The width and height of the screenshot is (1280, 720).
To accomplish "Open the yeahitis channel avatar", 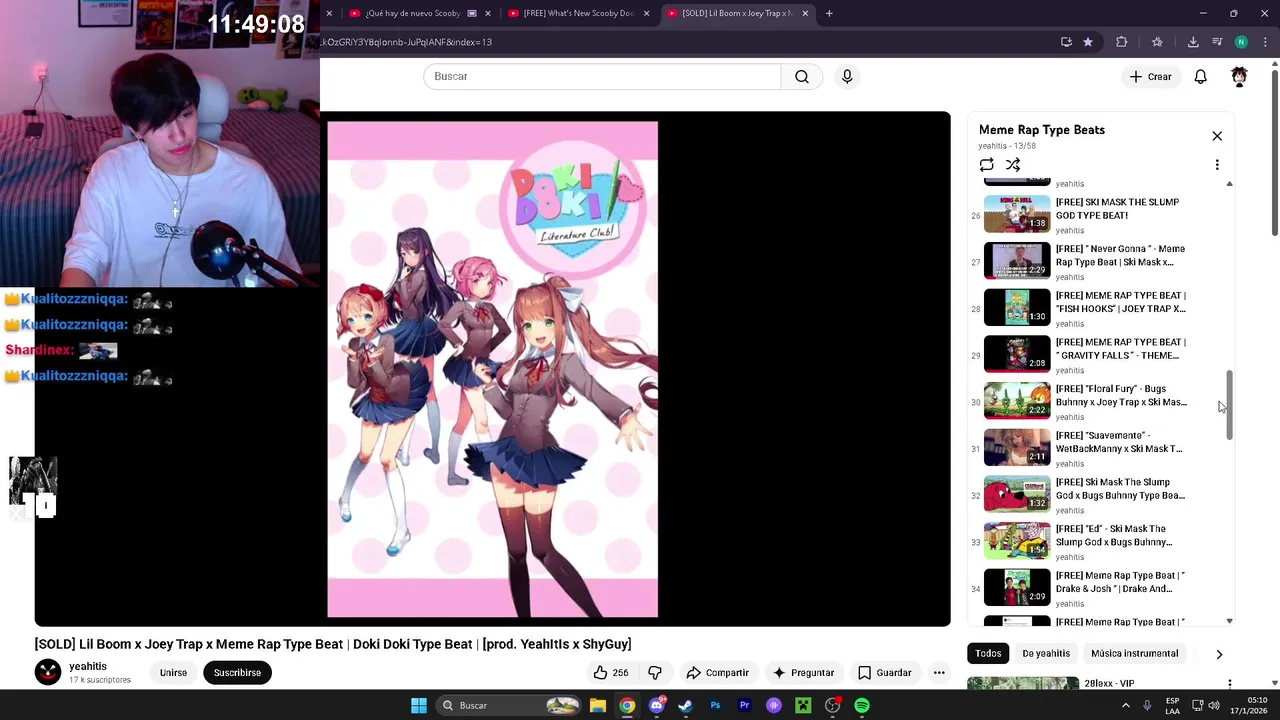I will pyautogui.click(x=48, y=672).
